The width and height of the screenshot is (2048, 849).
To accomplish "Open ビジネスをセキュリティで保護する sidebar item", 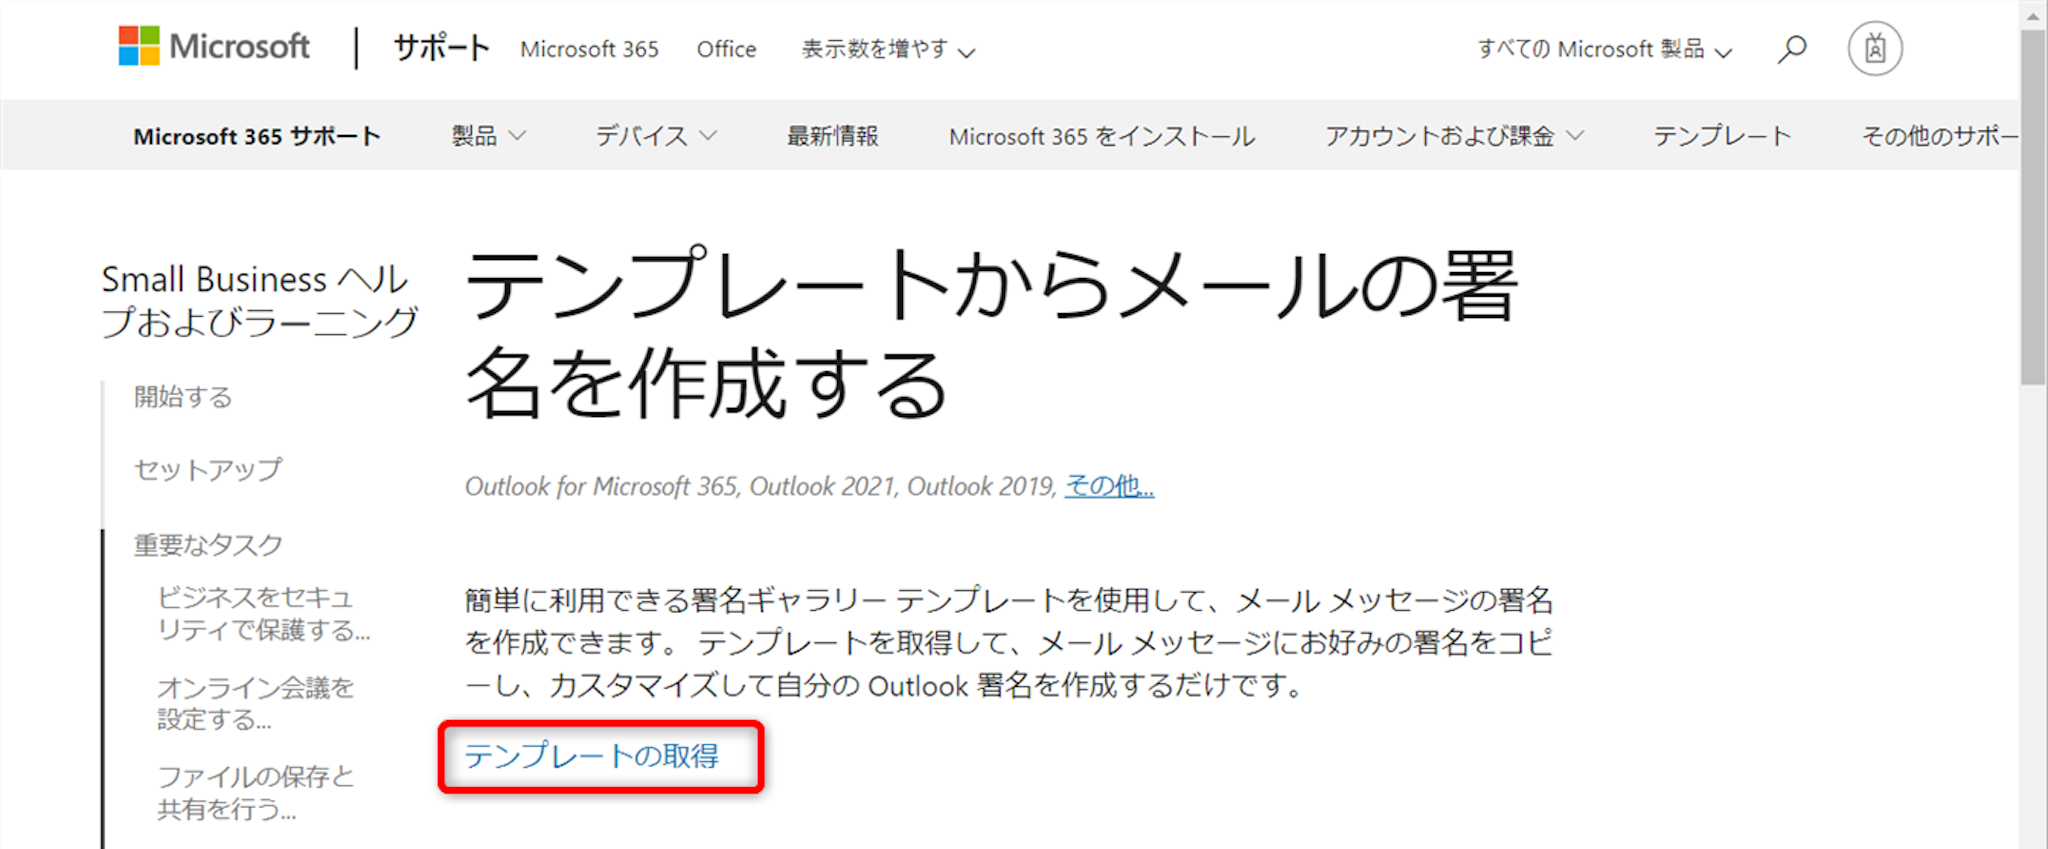I will tap(264, 614).
